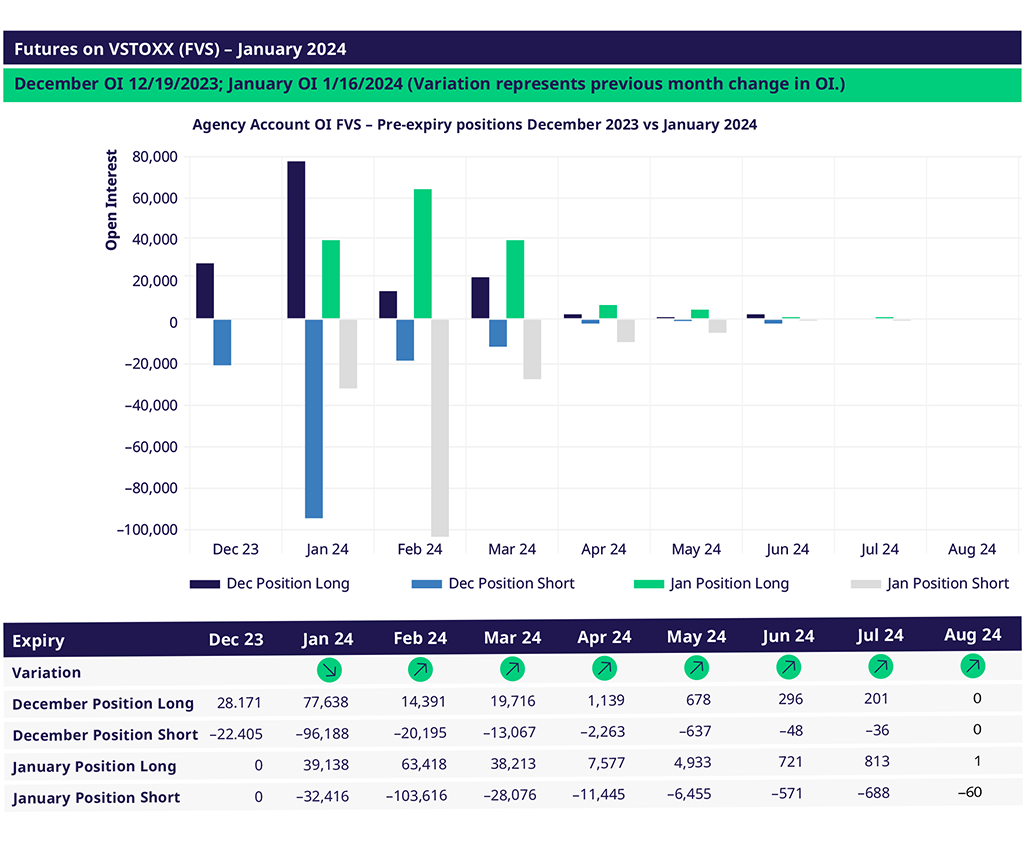Click the Apr 24 variation arrow icon

[x=604, y=668]
